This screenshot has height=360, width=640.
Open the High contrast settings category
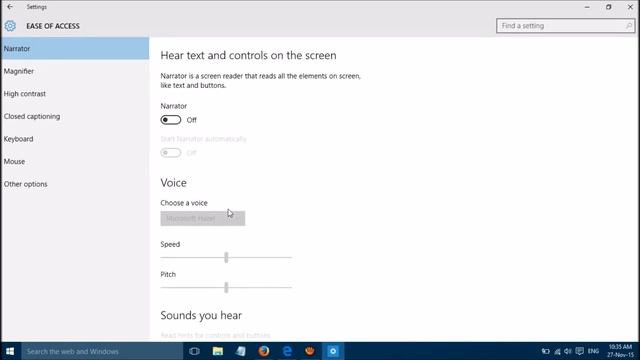(75, 93)
